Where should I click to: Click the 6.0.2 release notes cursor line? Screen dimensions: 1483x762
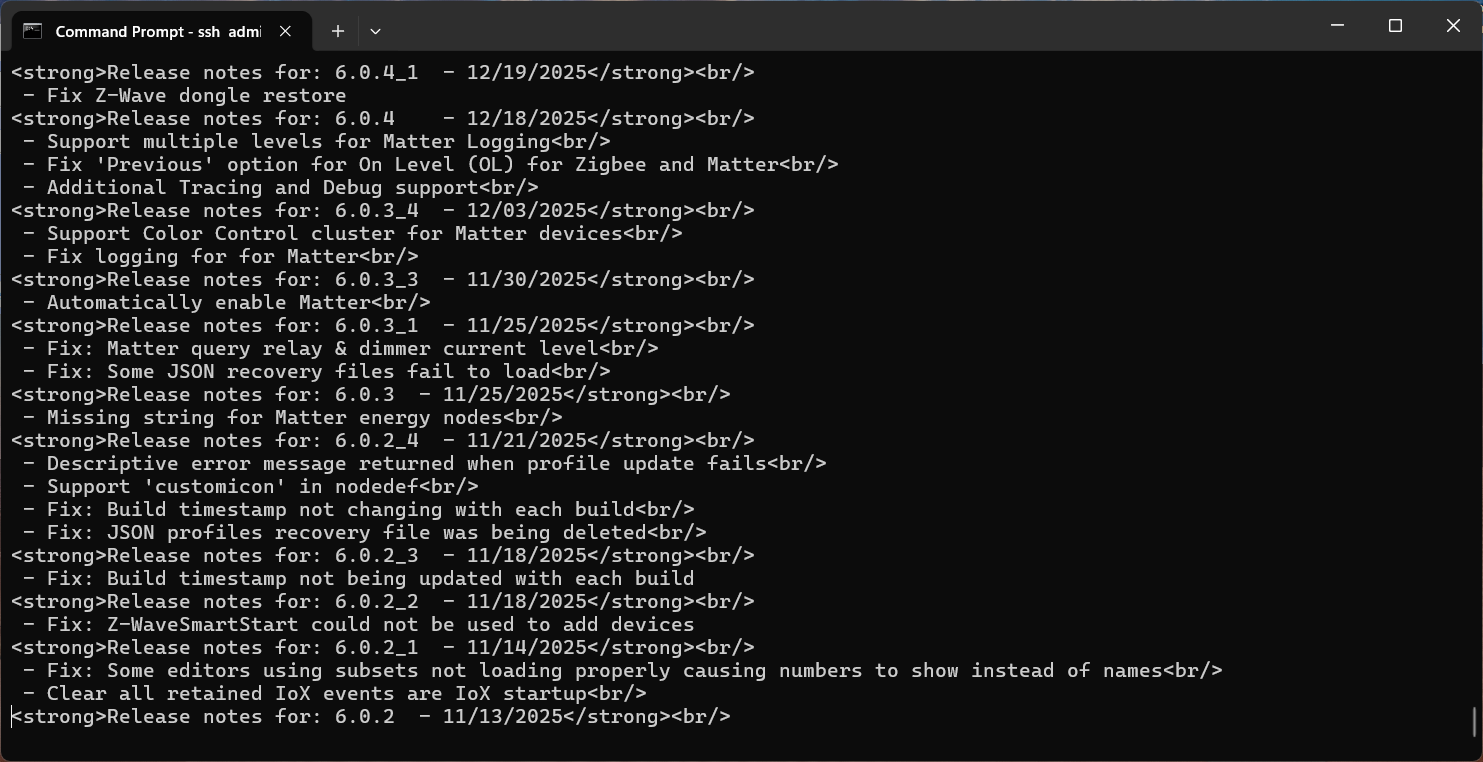(370, 717)
